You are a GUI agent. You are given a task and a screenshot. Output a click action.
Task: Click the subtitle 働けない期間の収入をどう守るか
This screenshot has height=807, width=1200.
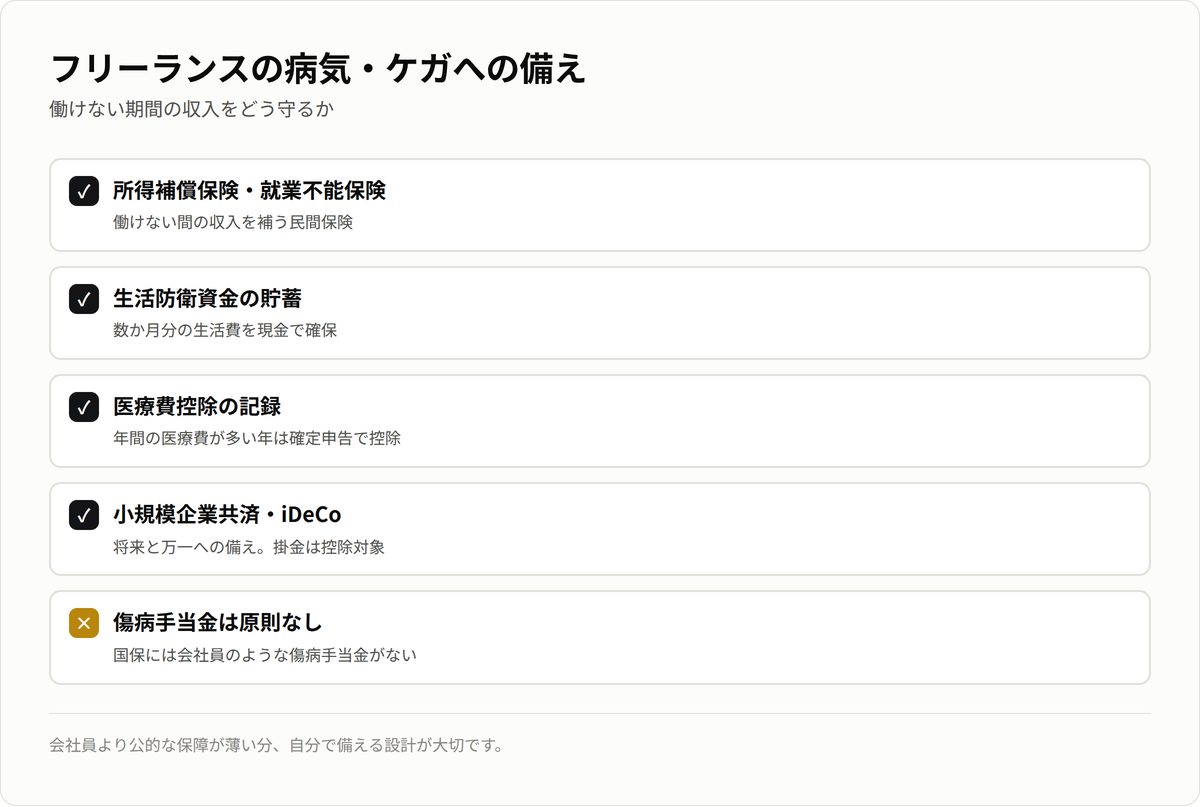click(x=191, y=109)
